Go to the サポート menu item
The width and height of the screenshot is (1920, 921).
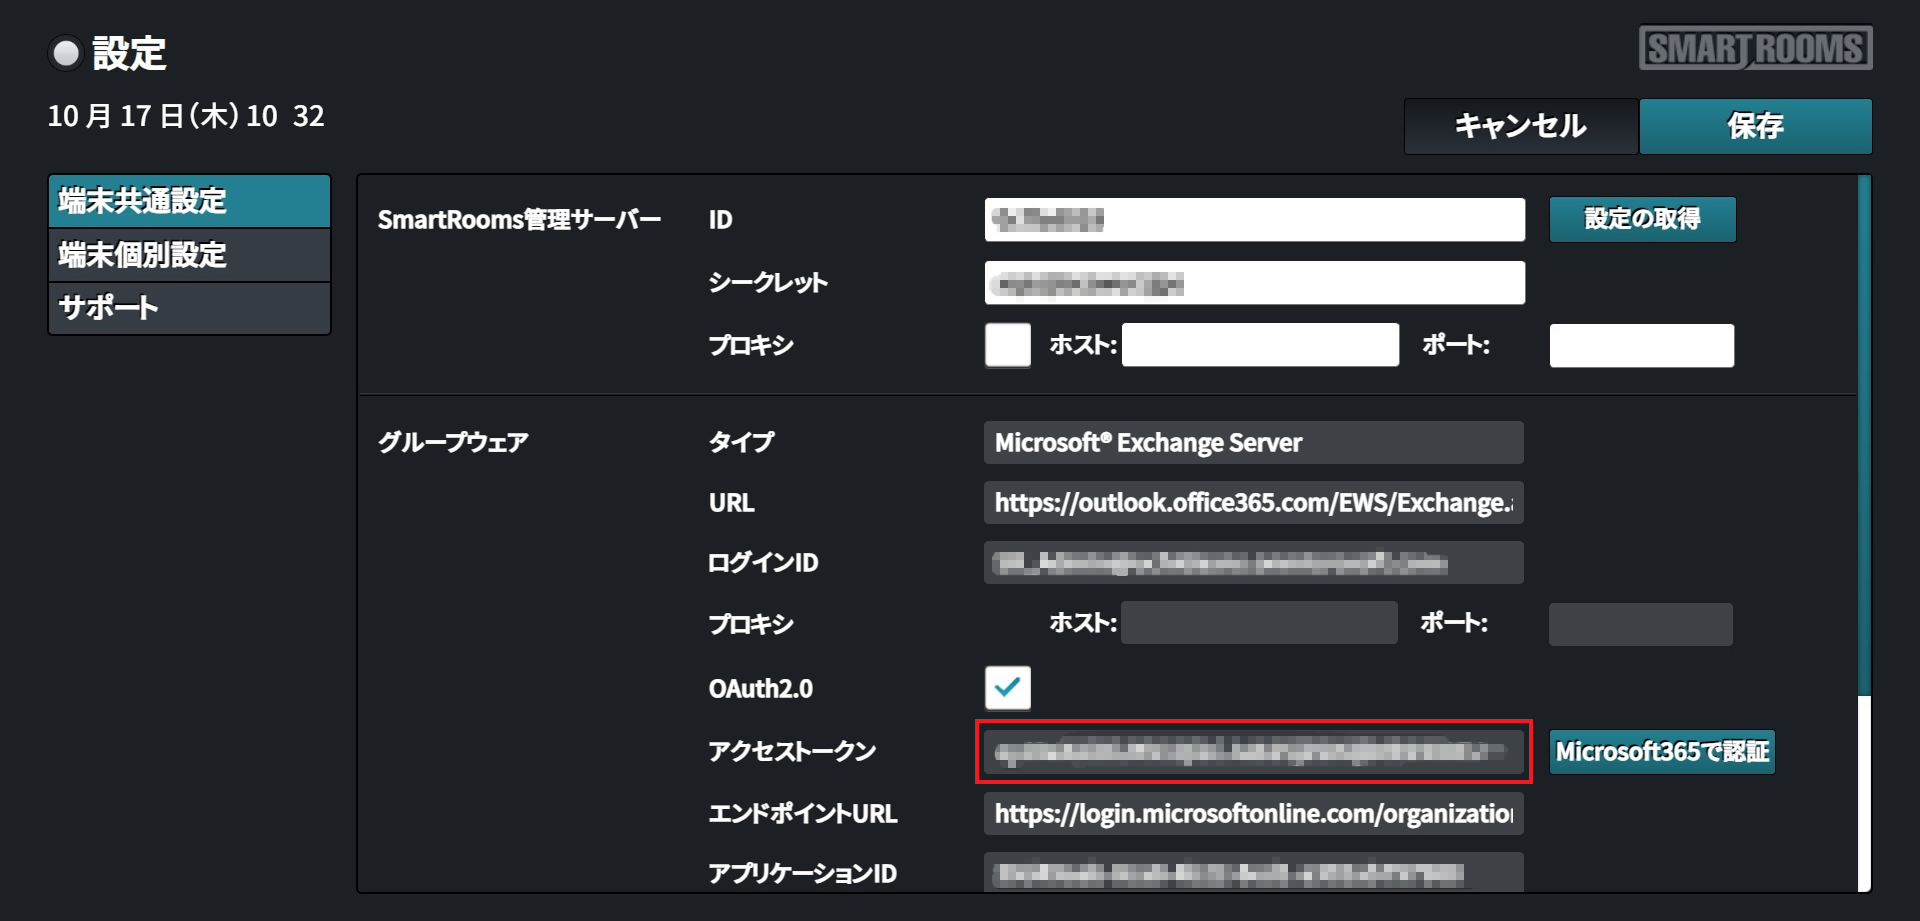(x=189, y=308)
